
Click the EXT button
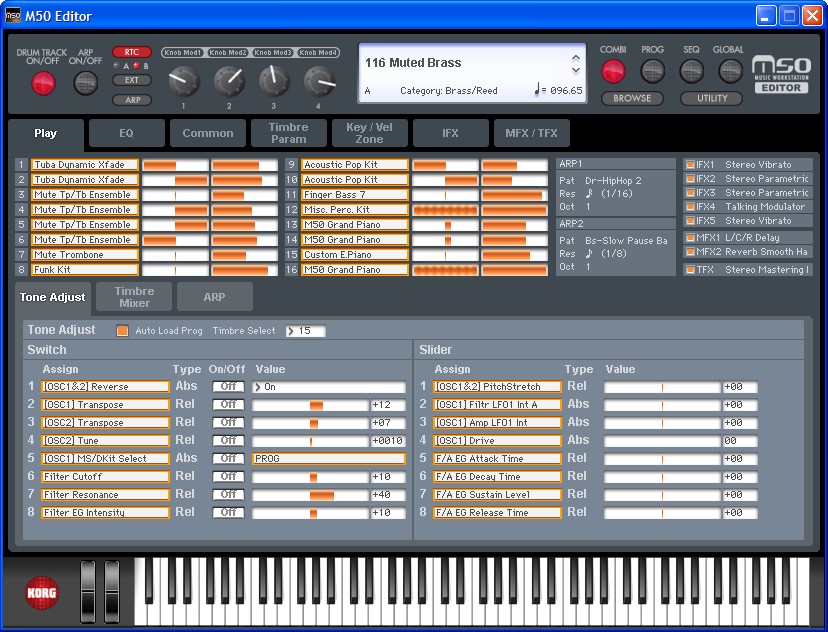pos(131,80)
